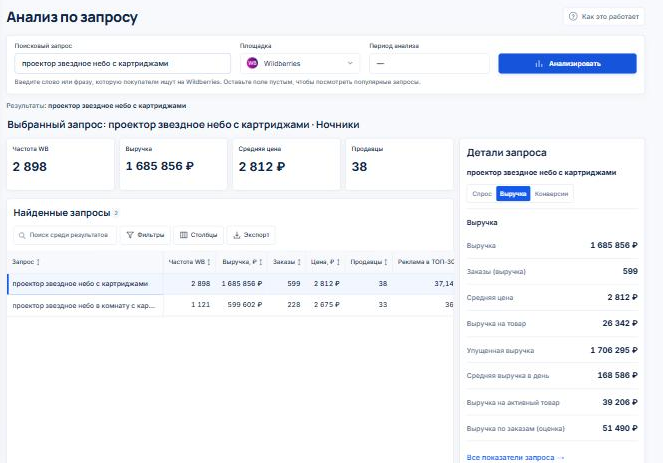Click Выручка на активный товар value 39 206 ₽
The image size is (663, 463).
tap(620, 402)
